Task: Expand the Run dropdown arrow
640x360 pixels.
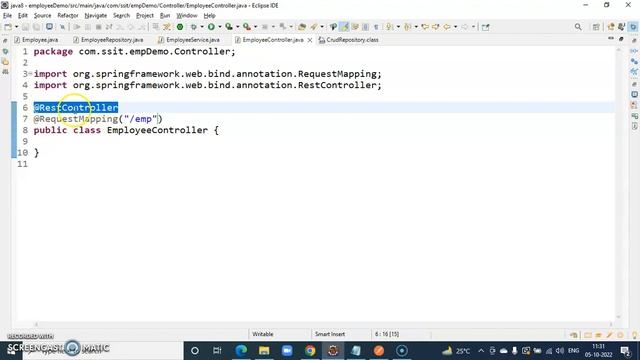Action: (220, 27)
